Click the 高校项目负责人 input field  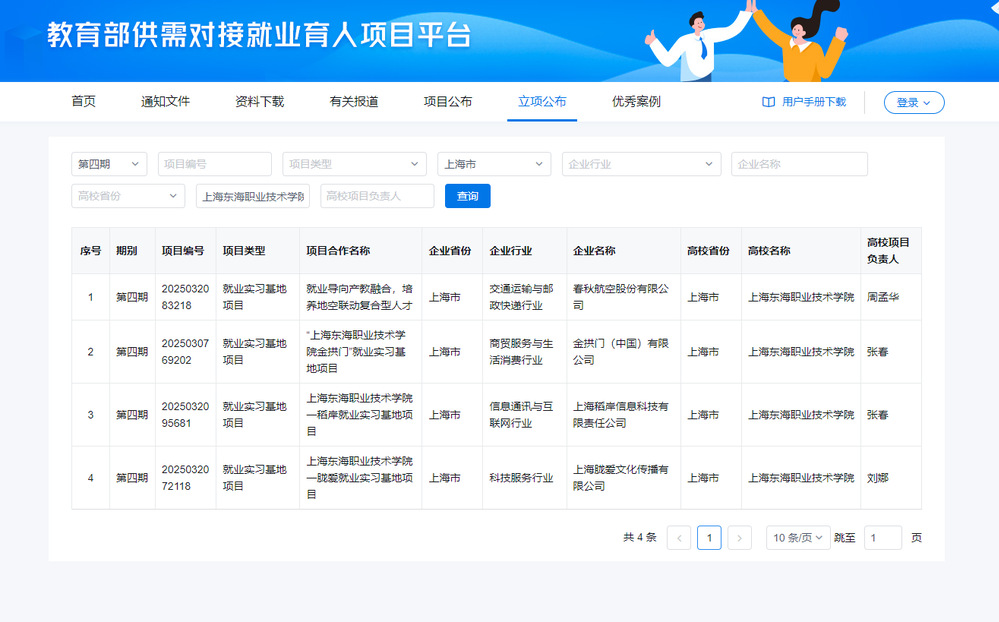click(x=377, y=196)
